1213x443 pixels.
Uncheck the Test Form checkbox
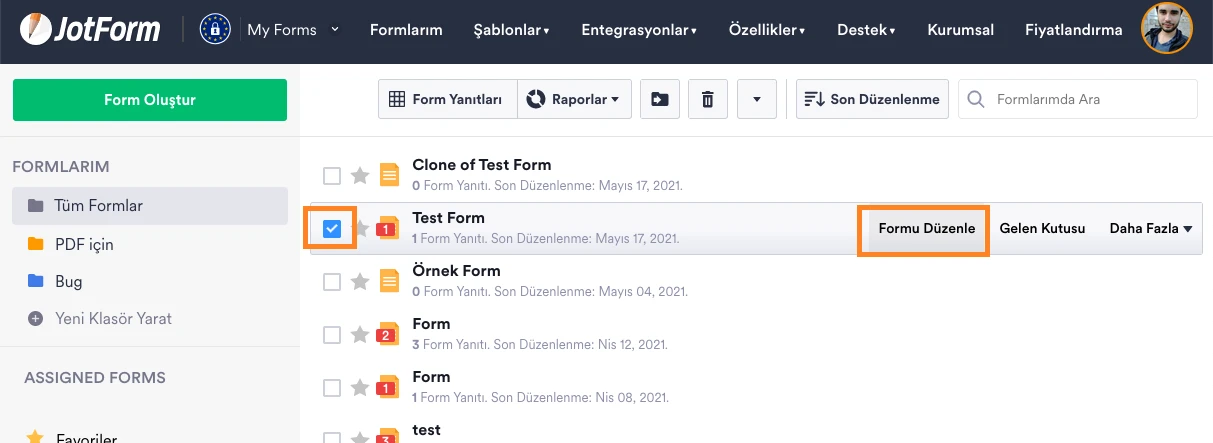click(x=332, y=229)
